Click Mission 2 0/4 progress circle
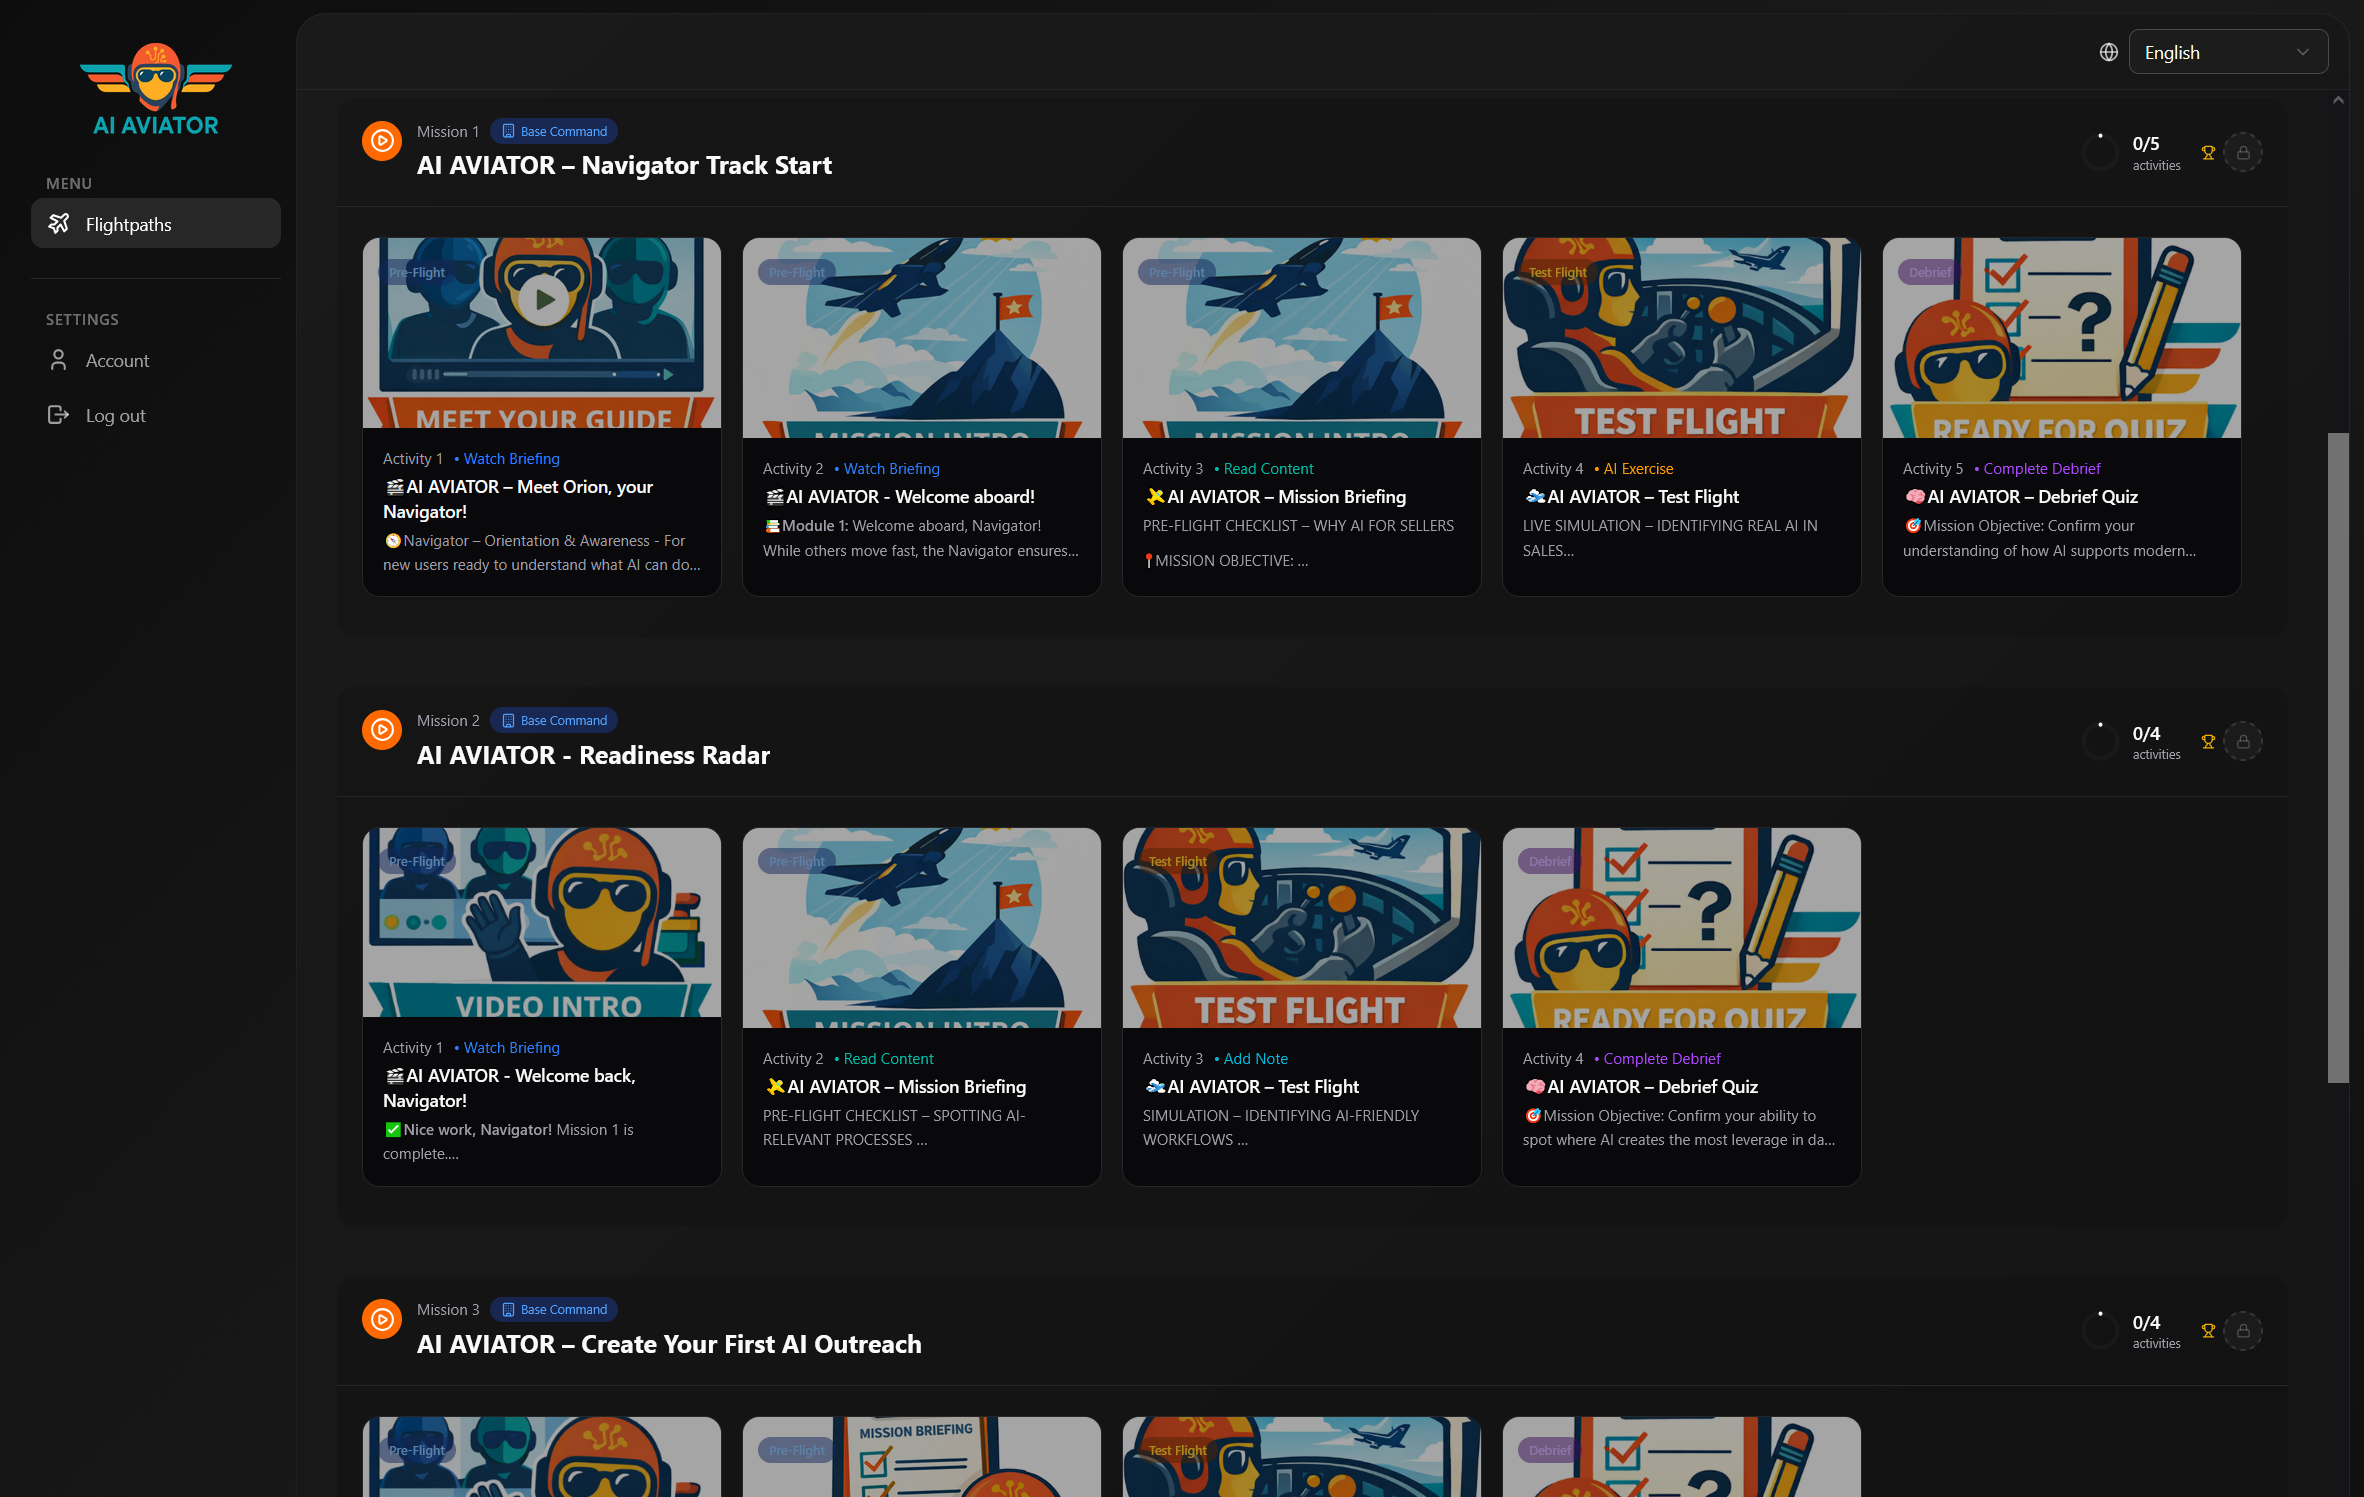Image resolution: width=2364 pixels, height=1497 pixels. coord(2100,742)
